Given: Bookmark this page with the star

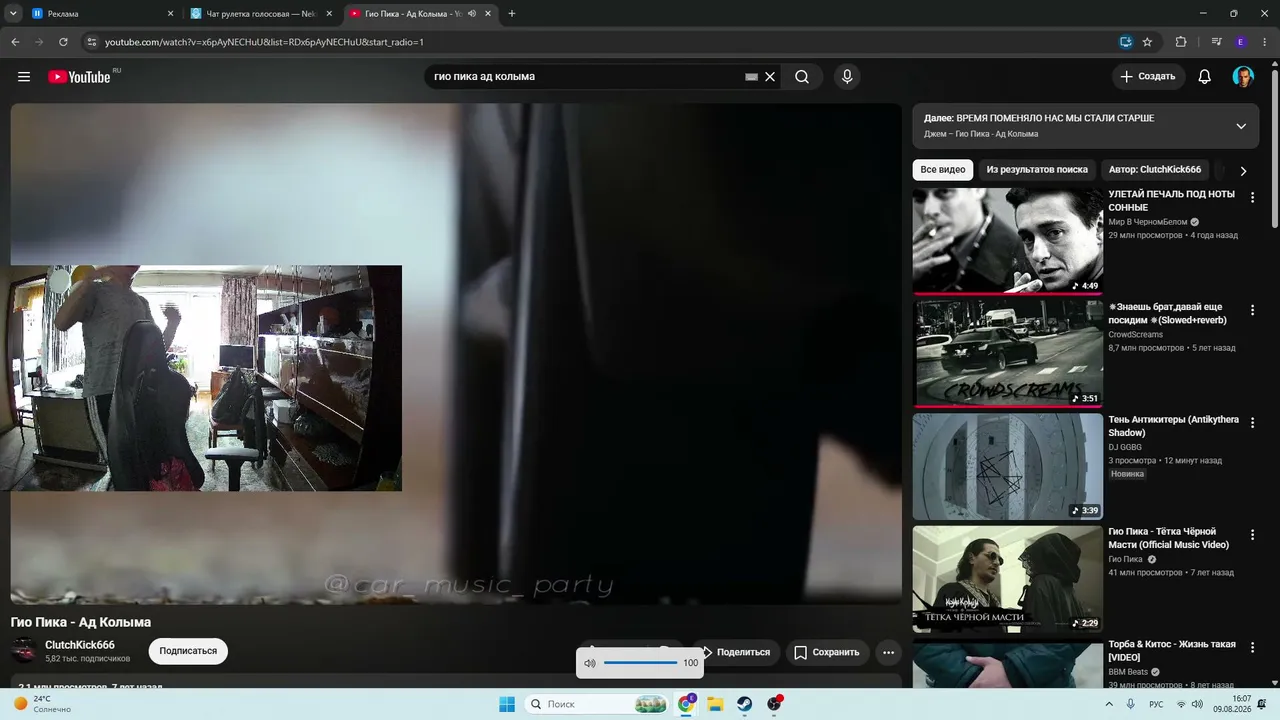Looking at the screenshot, I should [1147, 42].
